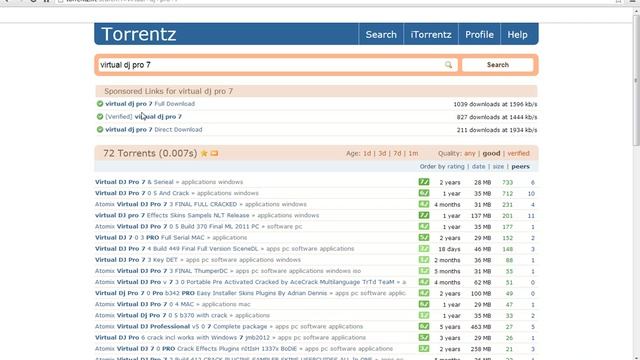Click verified badge on Virtual DJ Pro 7 & Serial row
Screen dimensions: 640x360
click(424, 182)
